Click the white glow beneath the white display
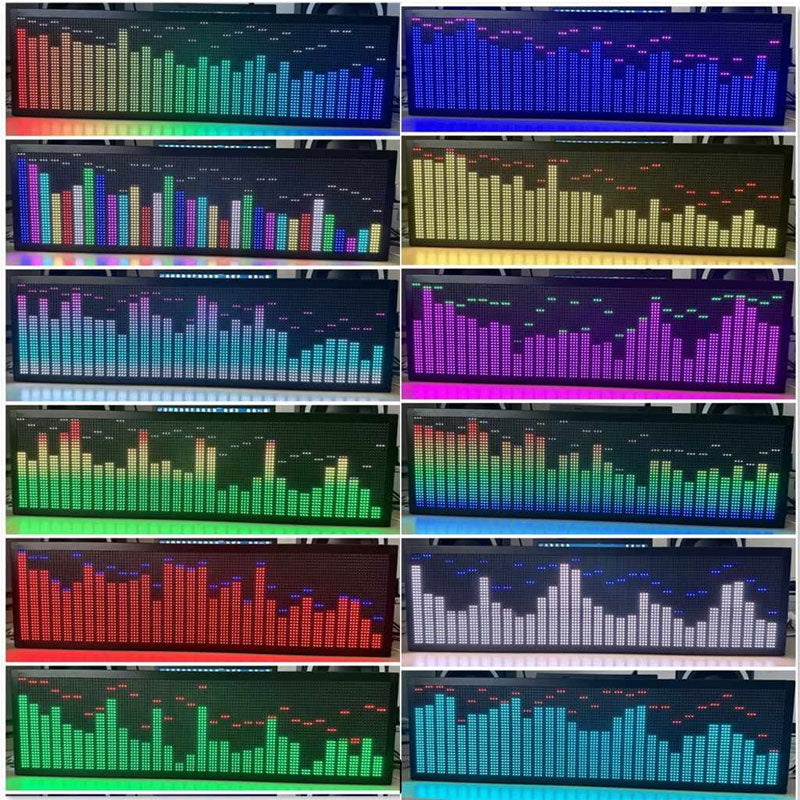 598,659
